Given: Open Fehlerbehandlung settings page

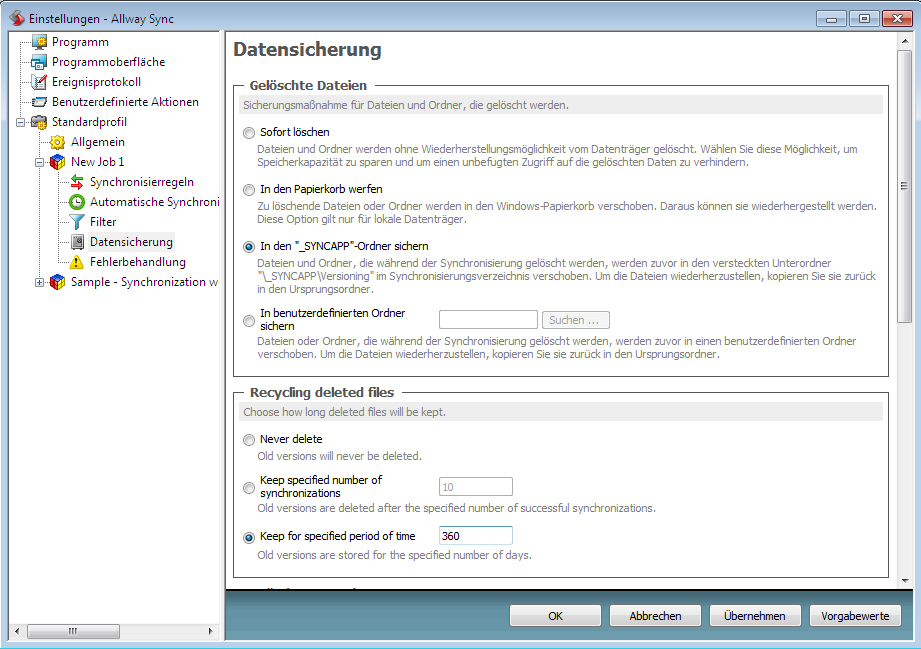Looking at the screenshot, I should click(x=137, y=262).
